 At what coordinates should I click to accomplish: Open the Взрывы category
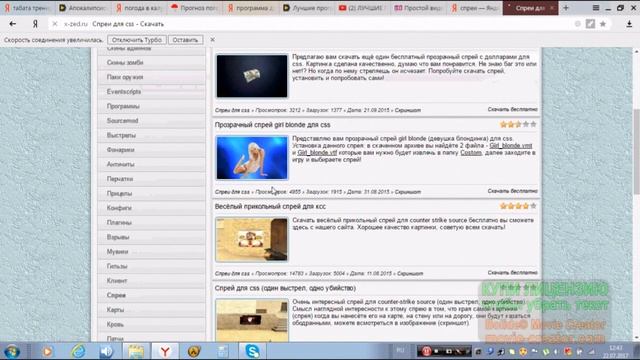click(x=151, y=237)
